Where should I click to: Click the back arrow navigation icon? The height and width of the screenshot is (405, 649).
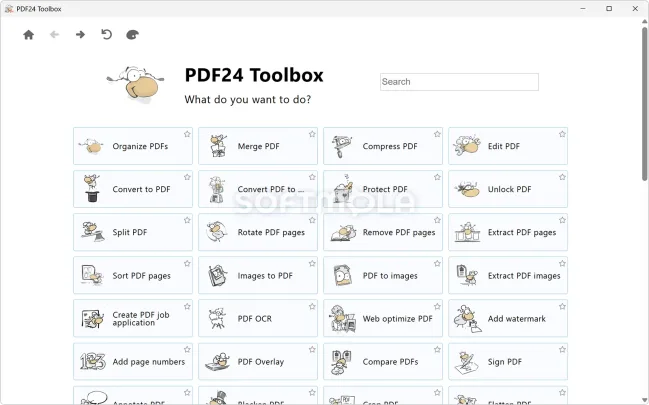[54, 35]
